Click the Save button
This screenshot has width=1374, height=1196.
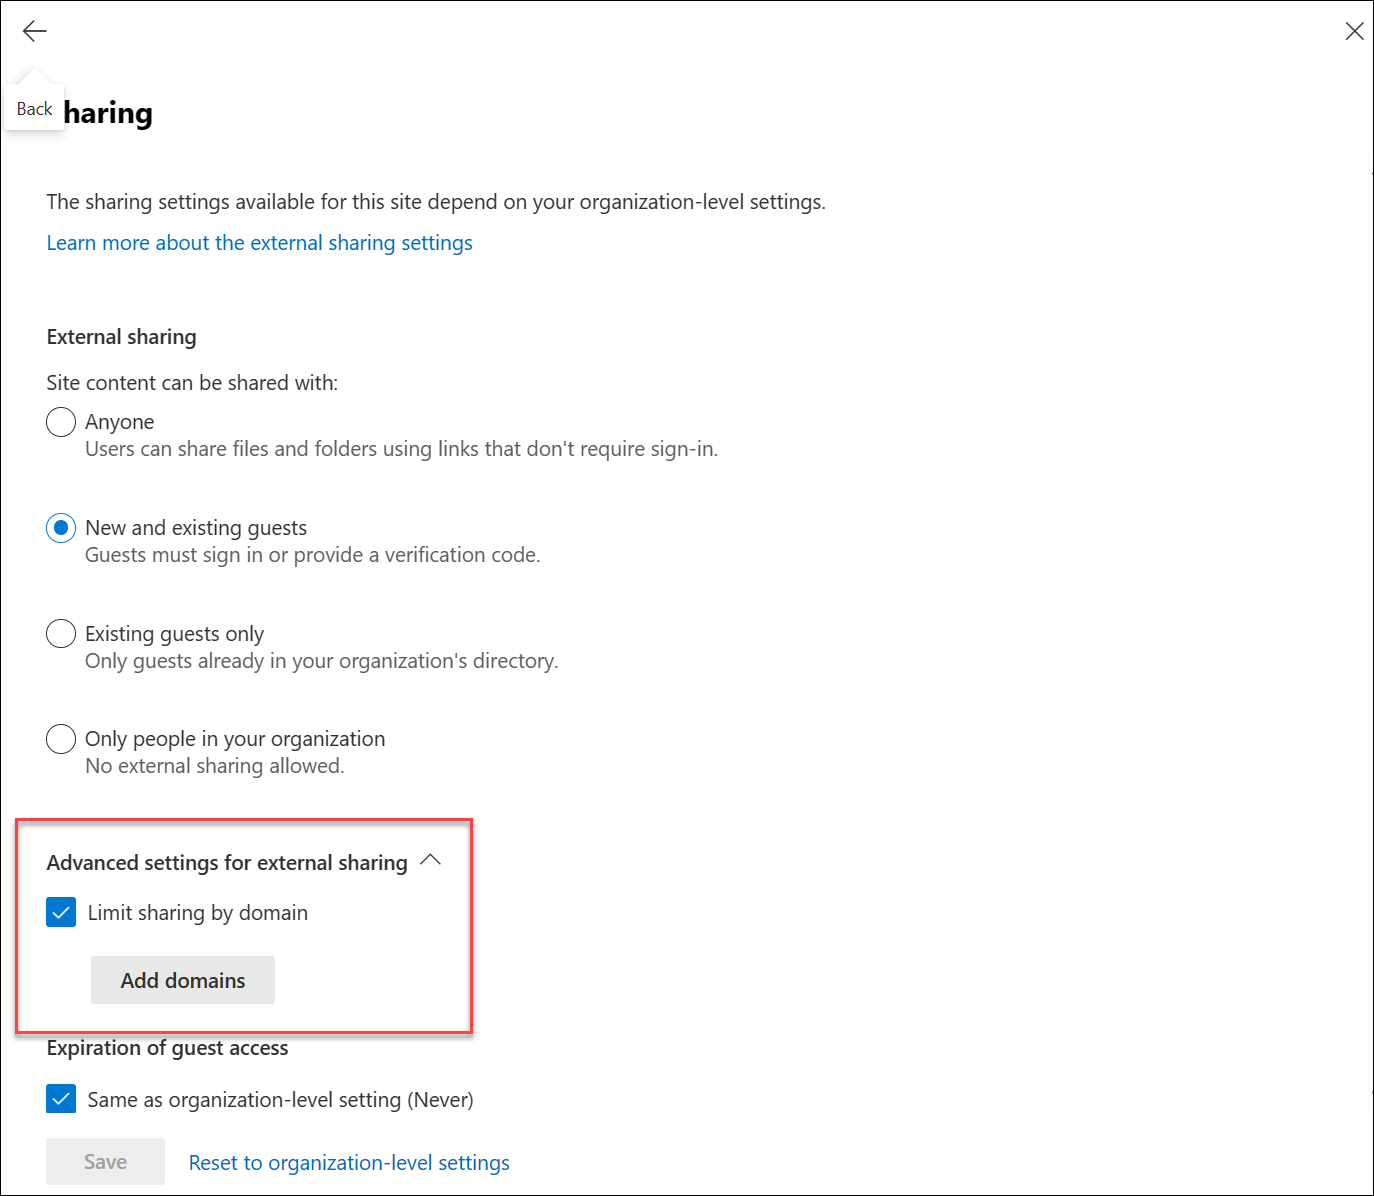tap(105, 1161)
